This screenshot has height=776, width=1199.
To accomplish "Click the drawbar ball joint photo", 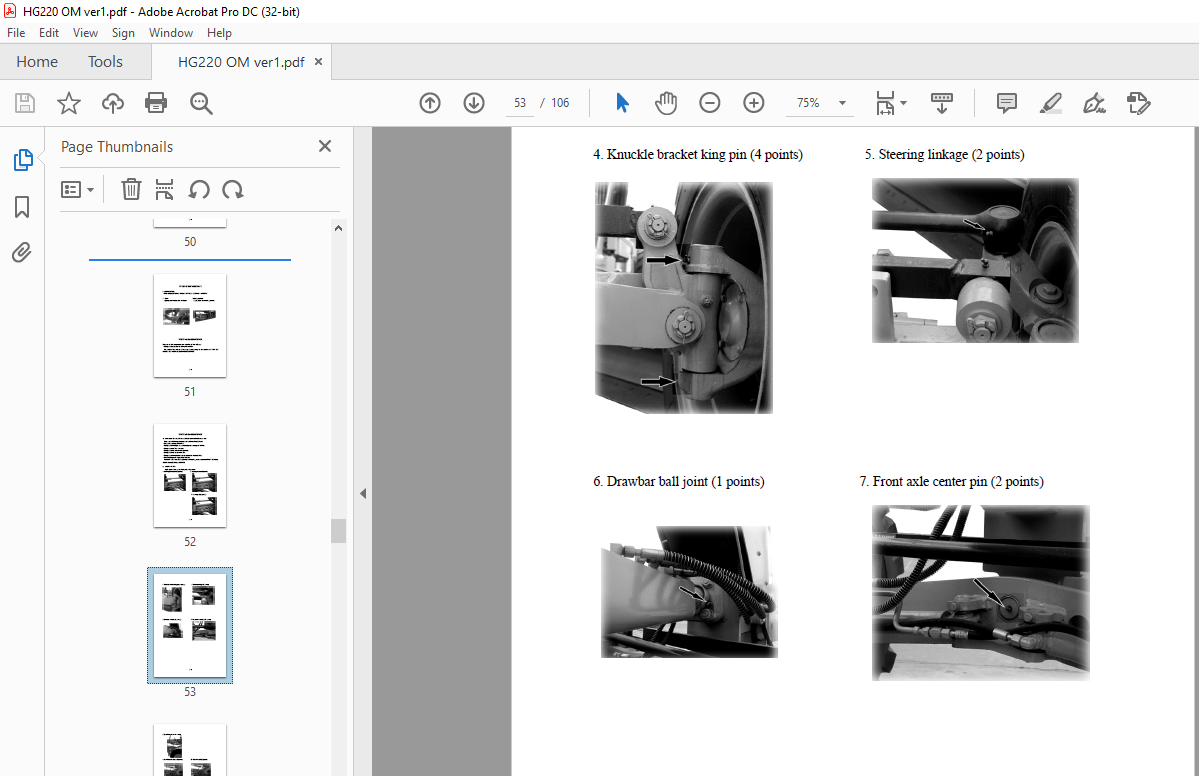I will tap(689, 592).
